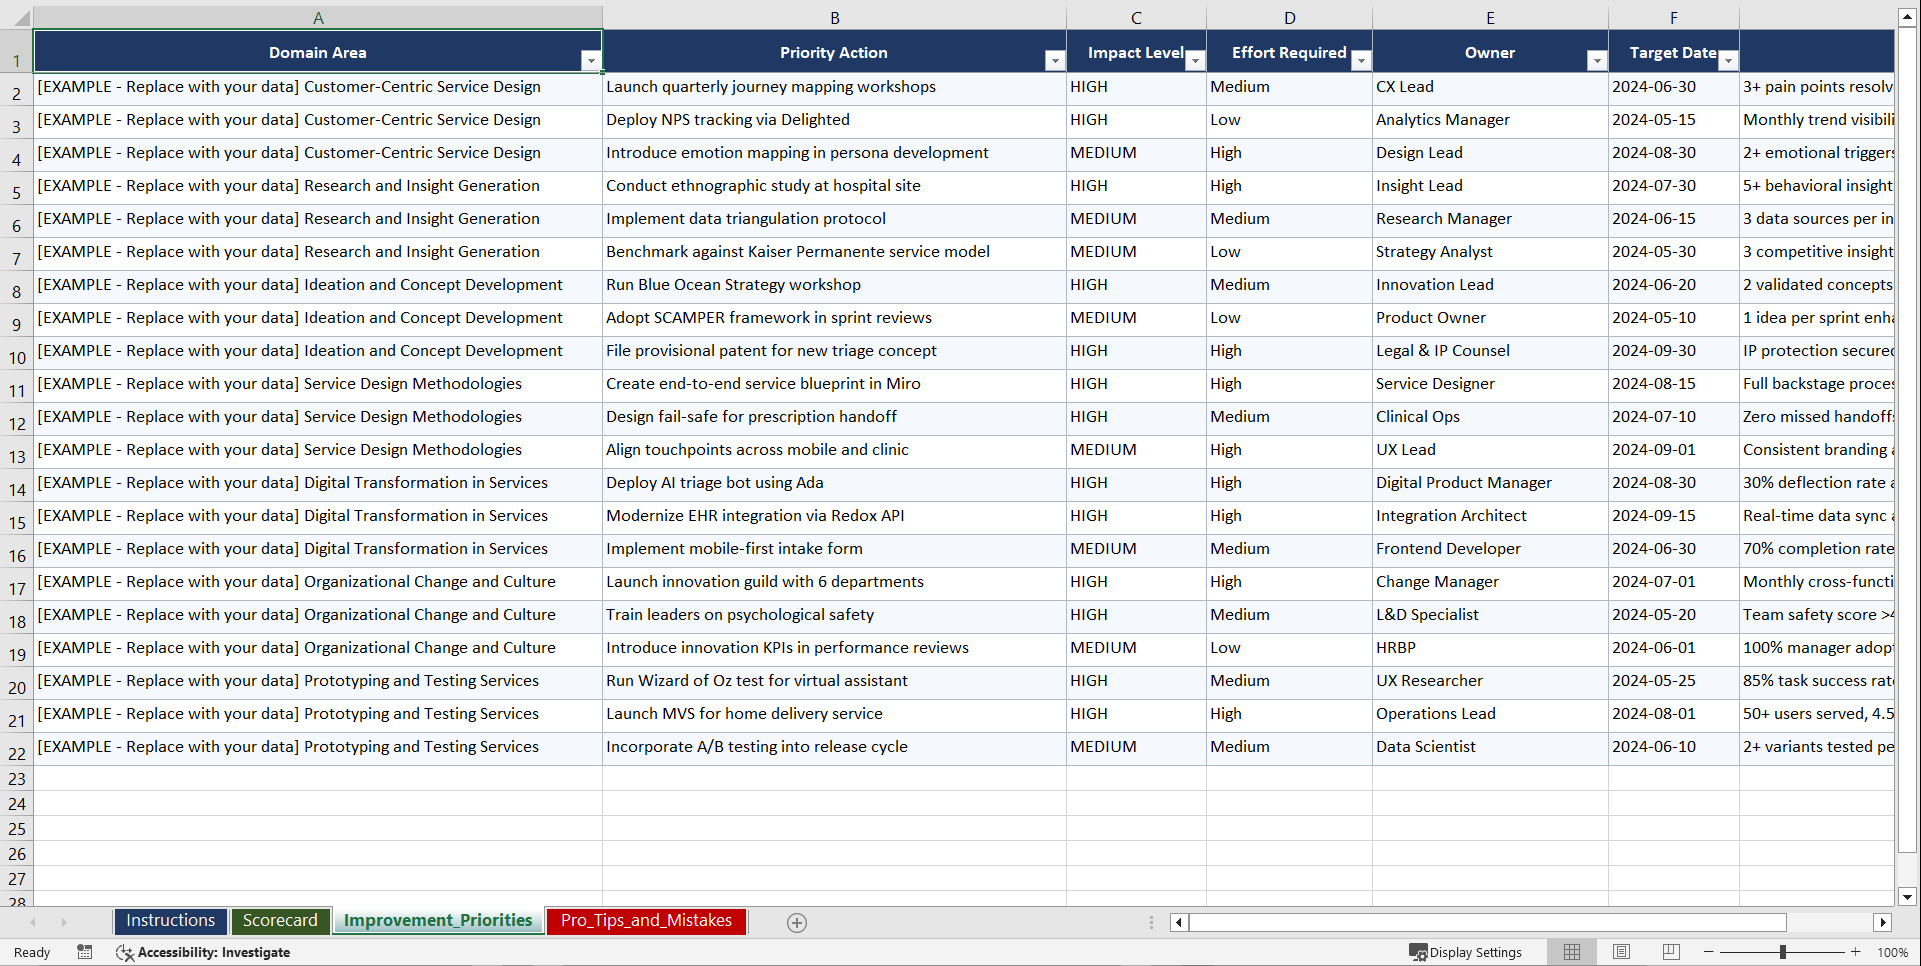Open the Owner column filter dropdown
Viewport: 1921px width, 966px height.
[x=1596, y=61]
